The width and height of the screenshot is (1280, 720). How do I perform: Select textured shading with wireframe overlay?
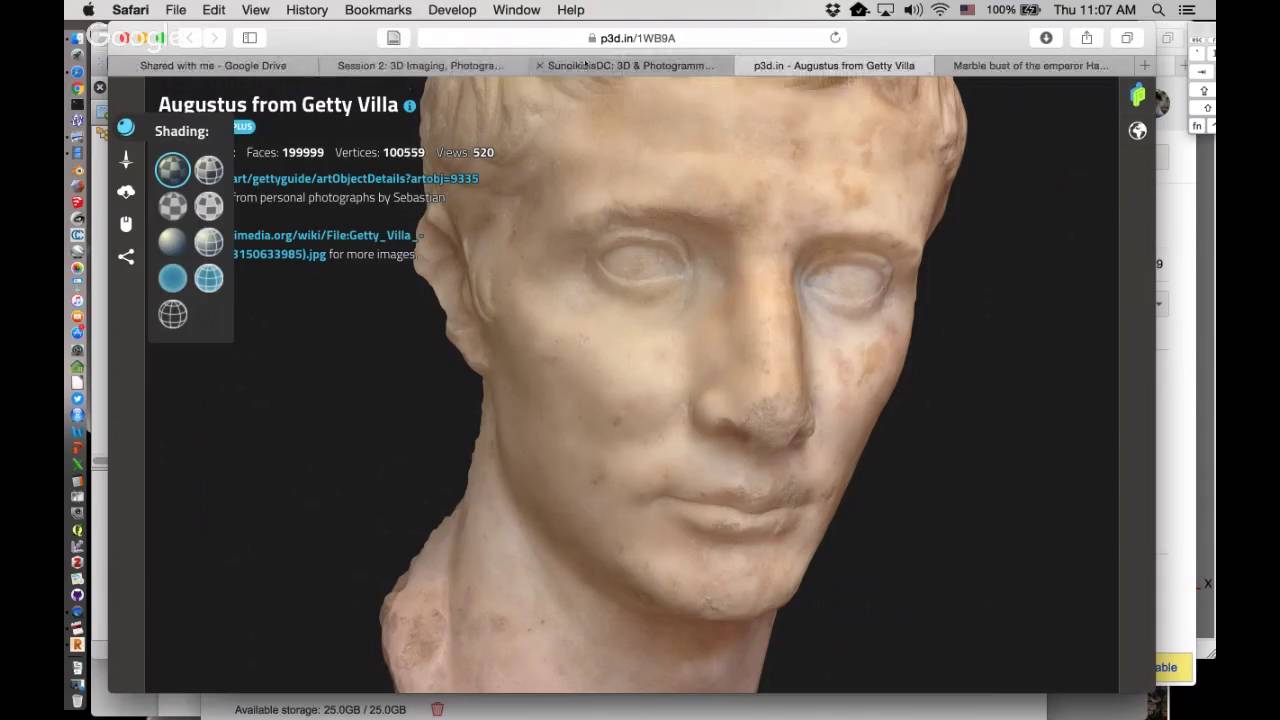coord(209,170)
